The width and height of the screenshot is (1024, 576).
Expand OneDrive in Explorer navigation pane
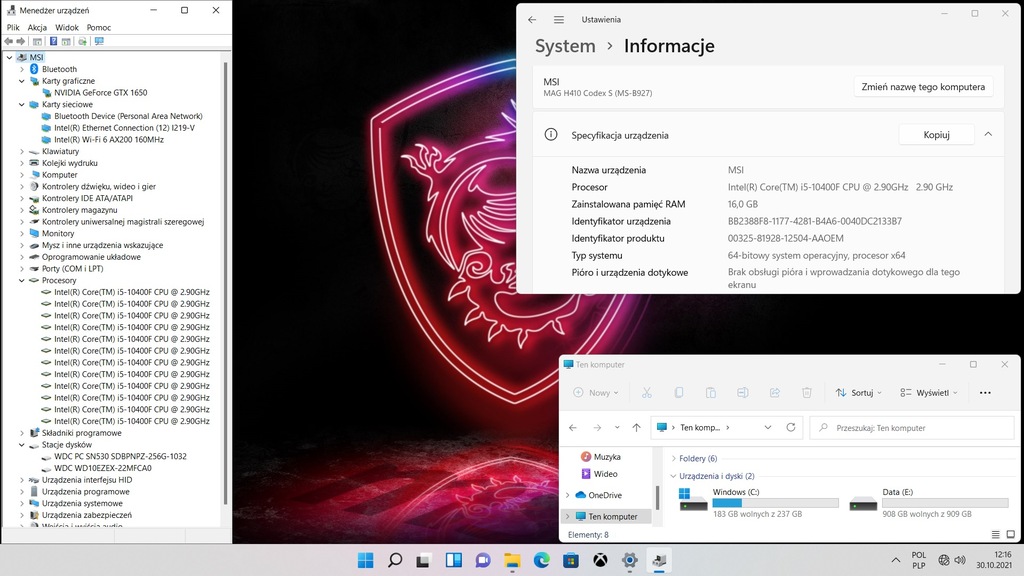pos(568,495)
